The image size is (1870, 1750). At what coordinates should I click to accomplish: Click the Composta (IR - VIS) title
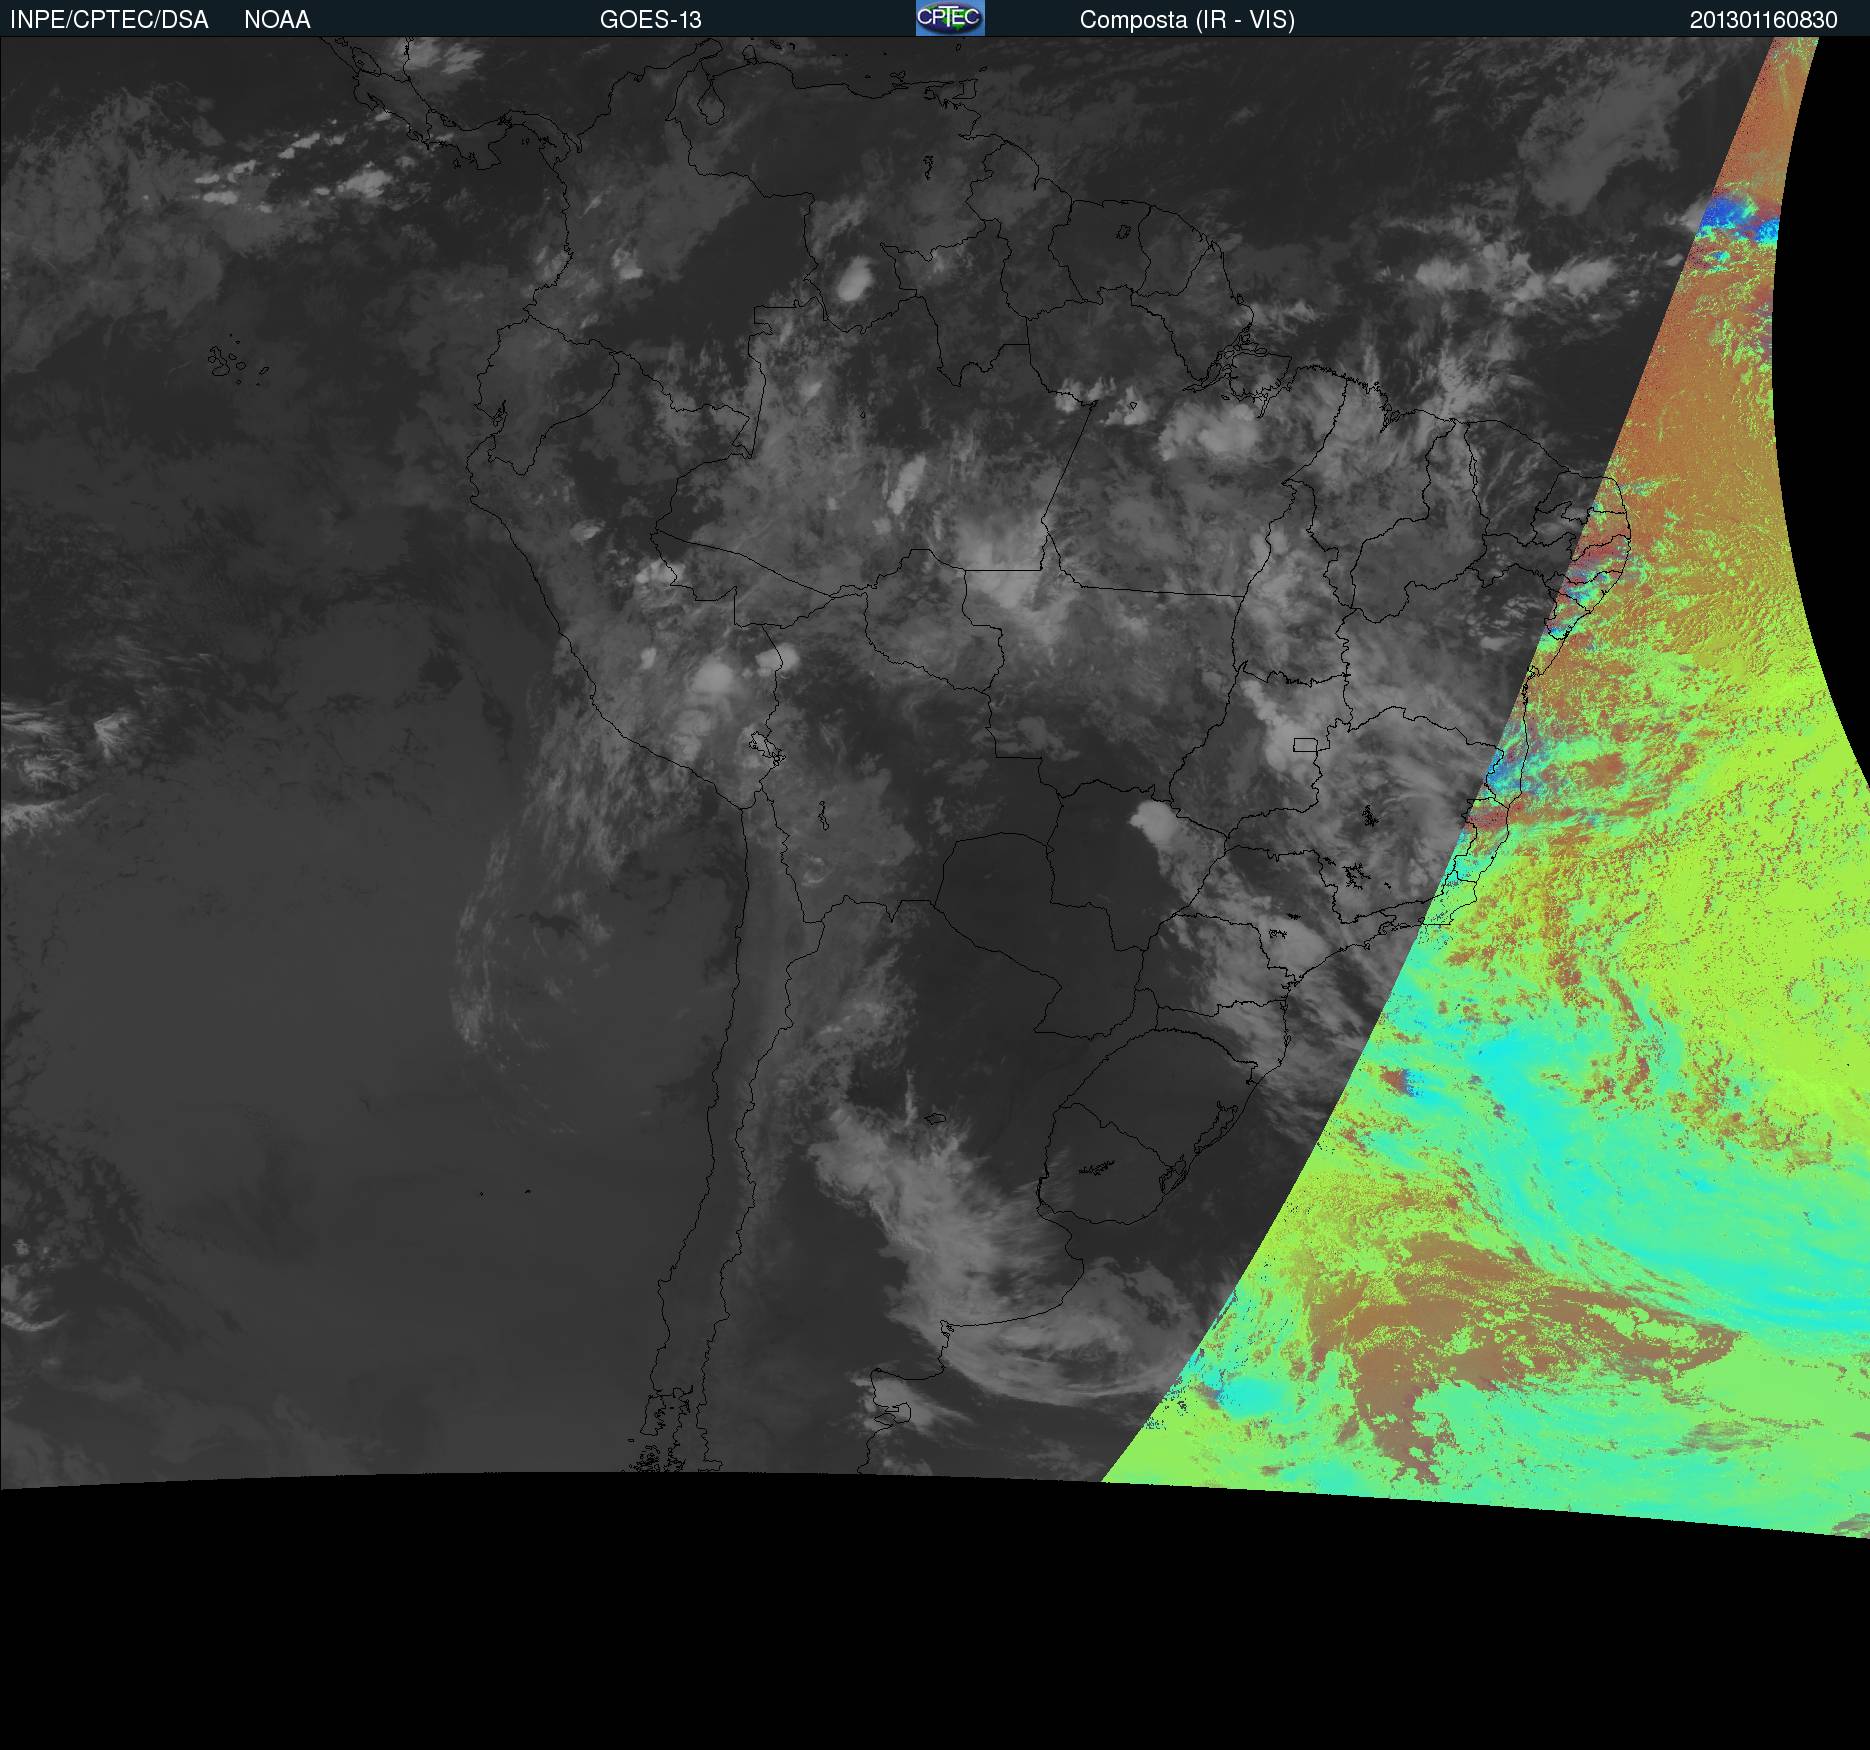point(1187,20)
